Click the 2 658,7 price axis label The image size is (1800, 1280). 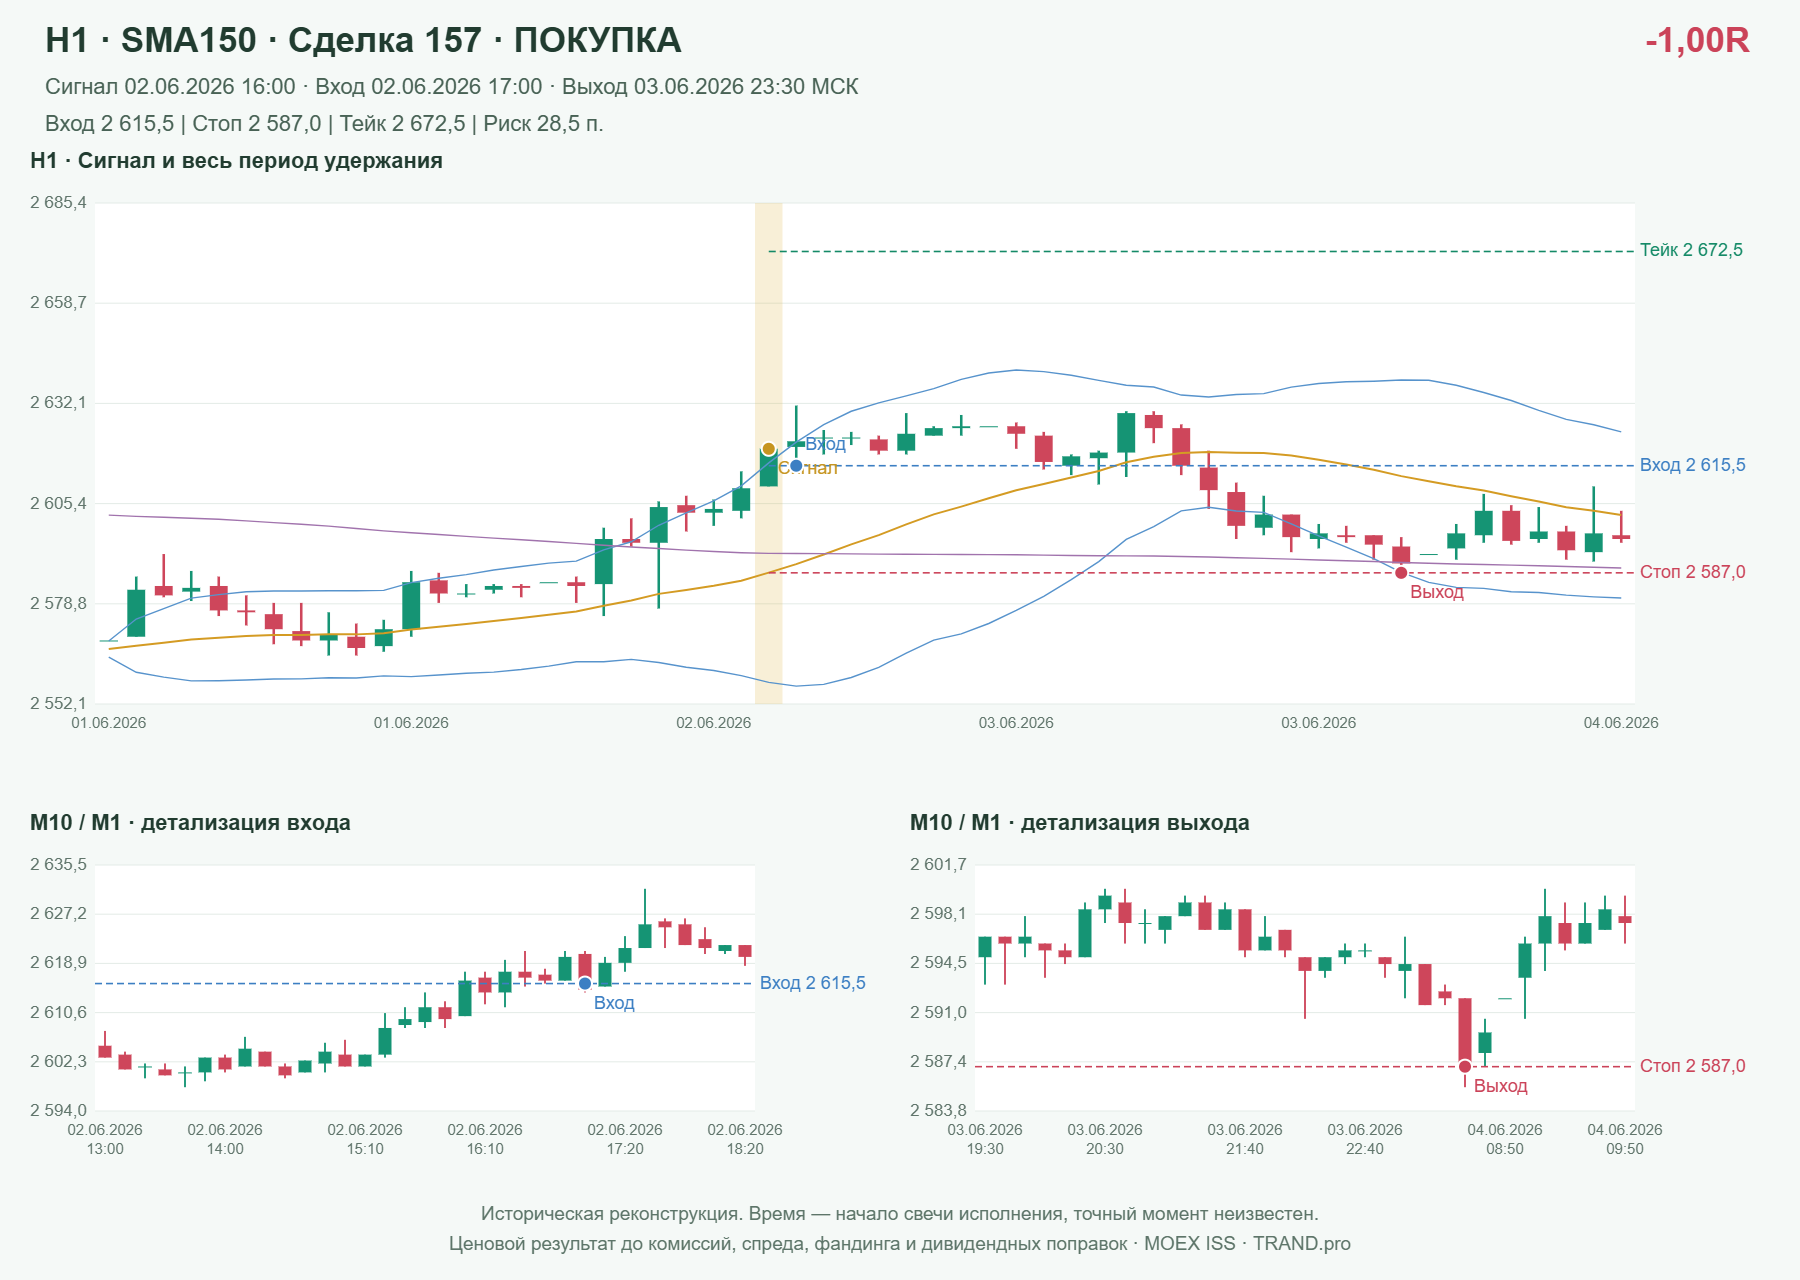58,303
